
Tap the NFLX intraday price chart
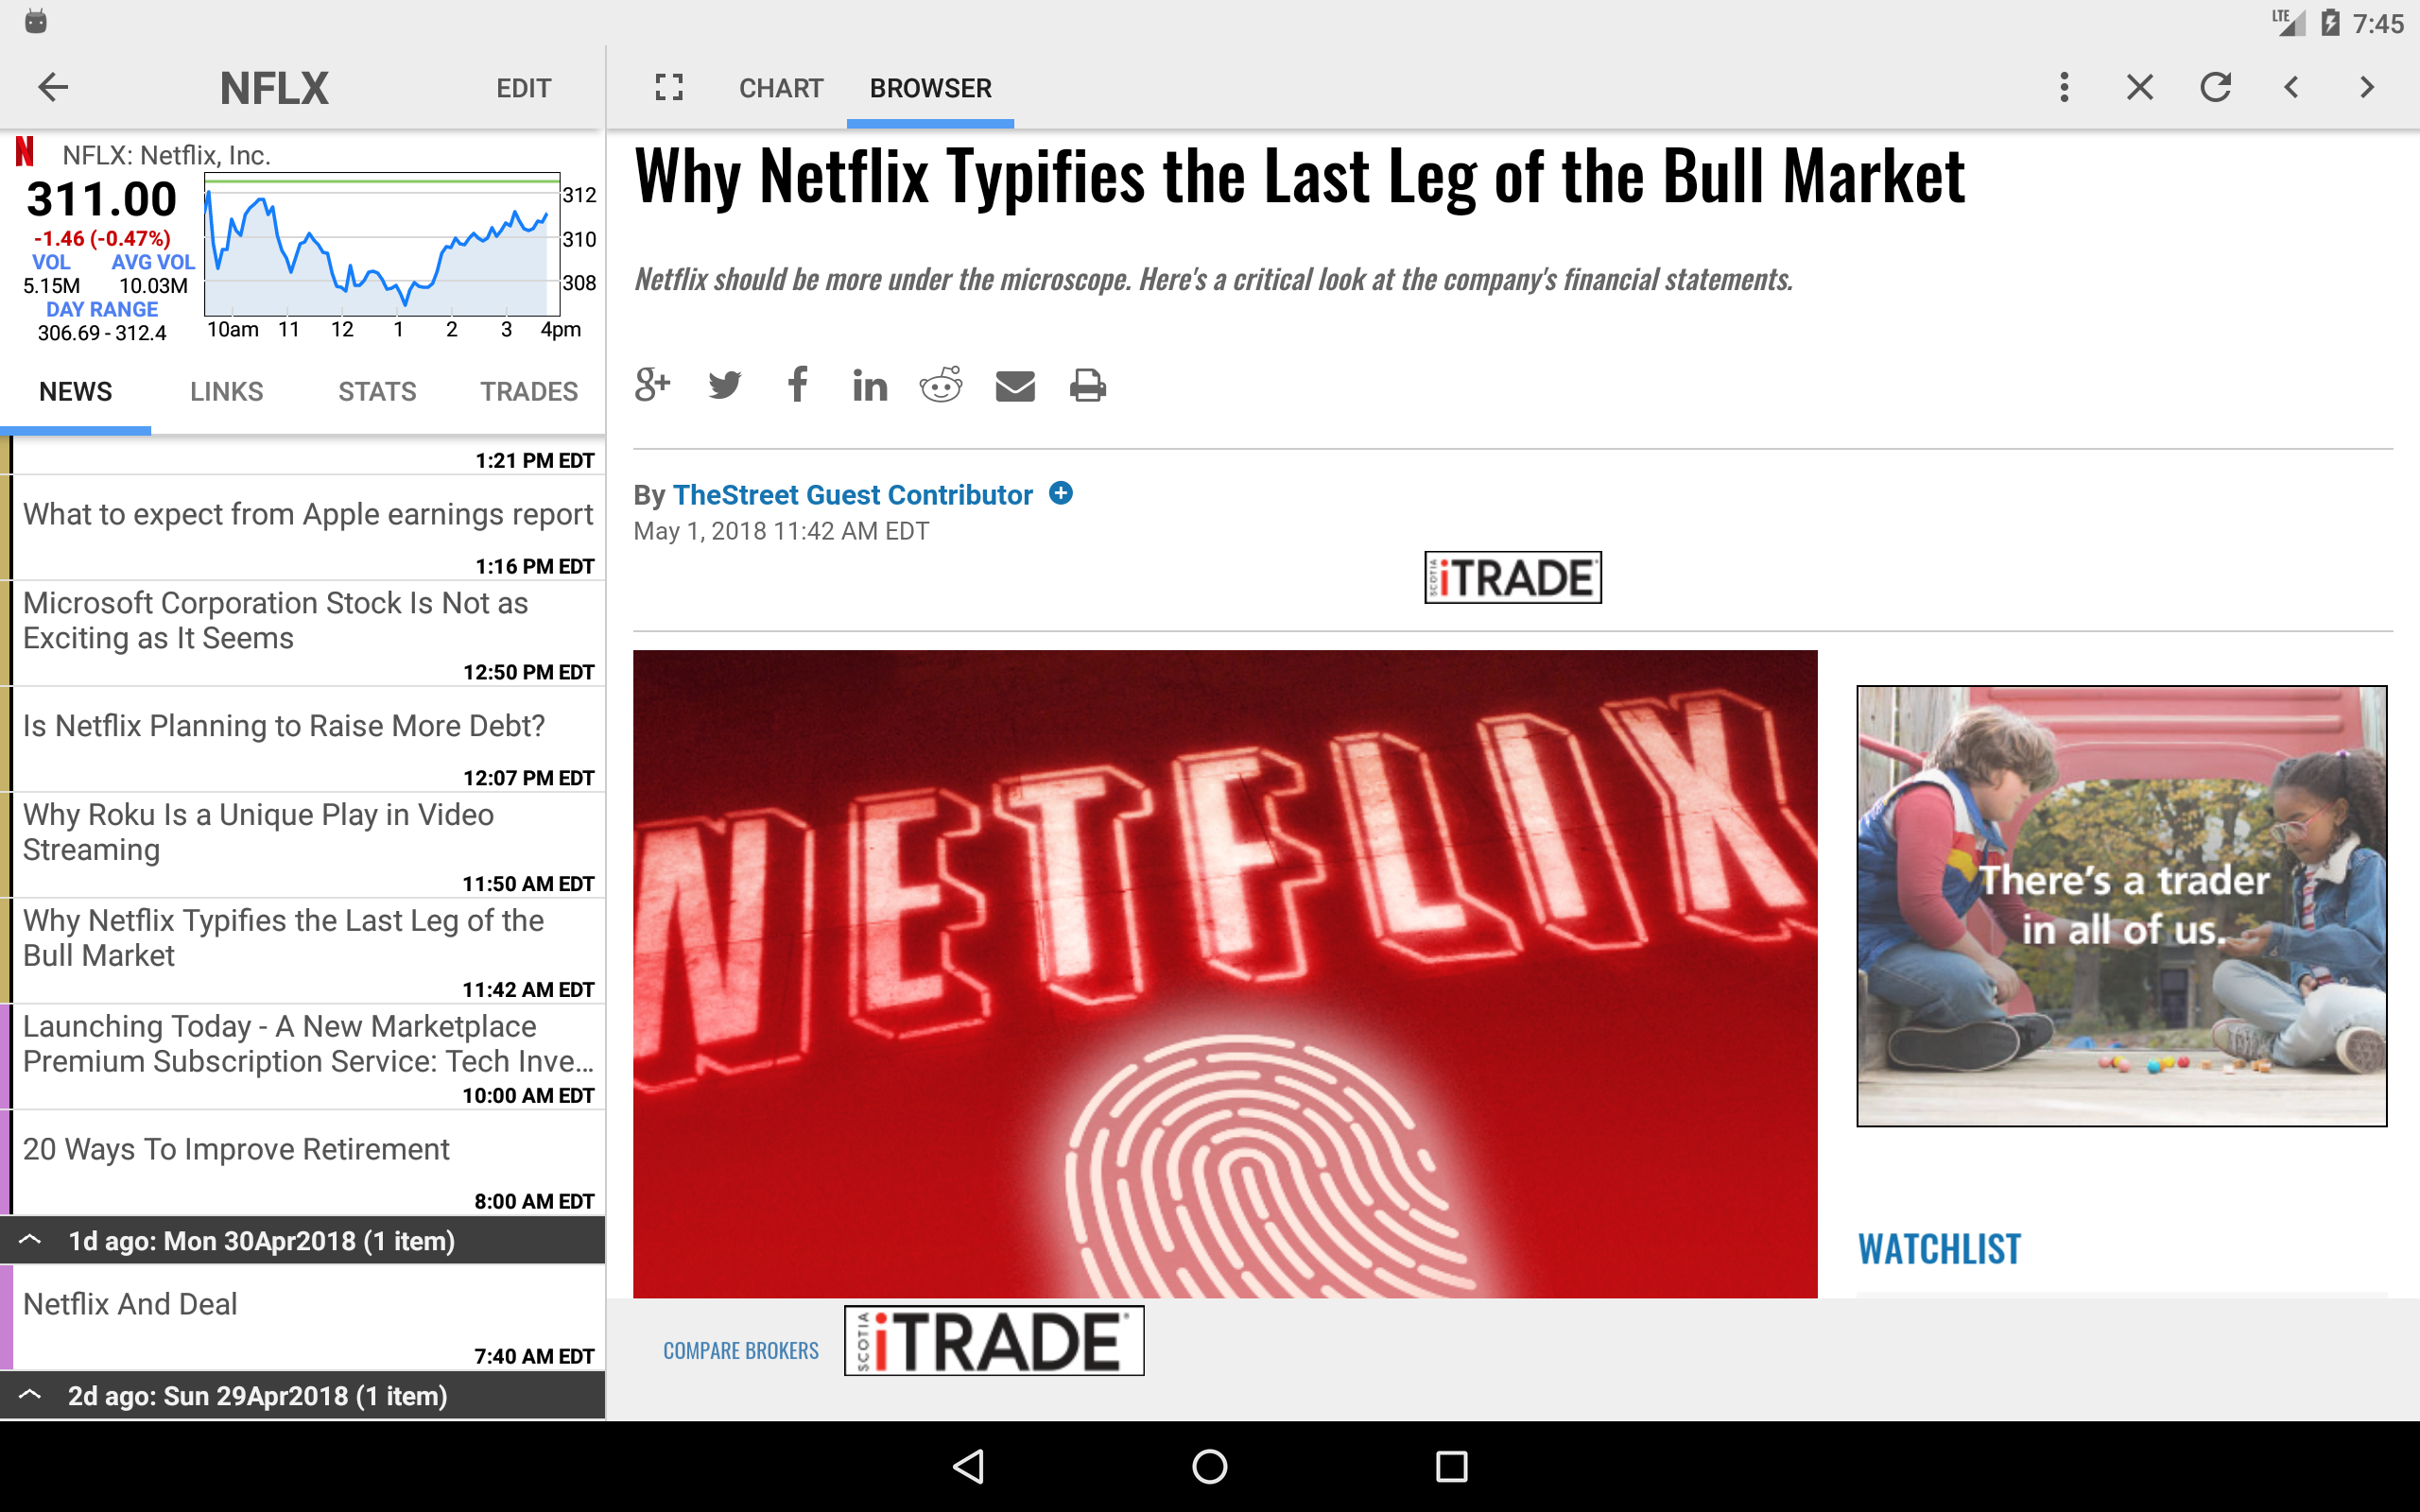pyautogui.click(x=382, y=244)
